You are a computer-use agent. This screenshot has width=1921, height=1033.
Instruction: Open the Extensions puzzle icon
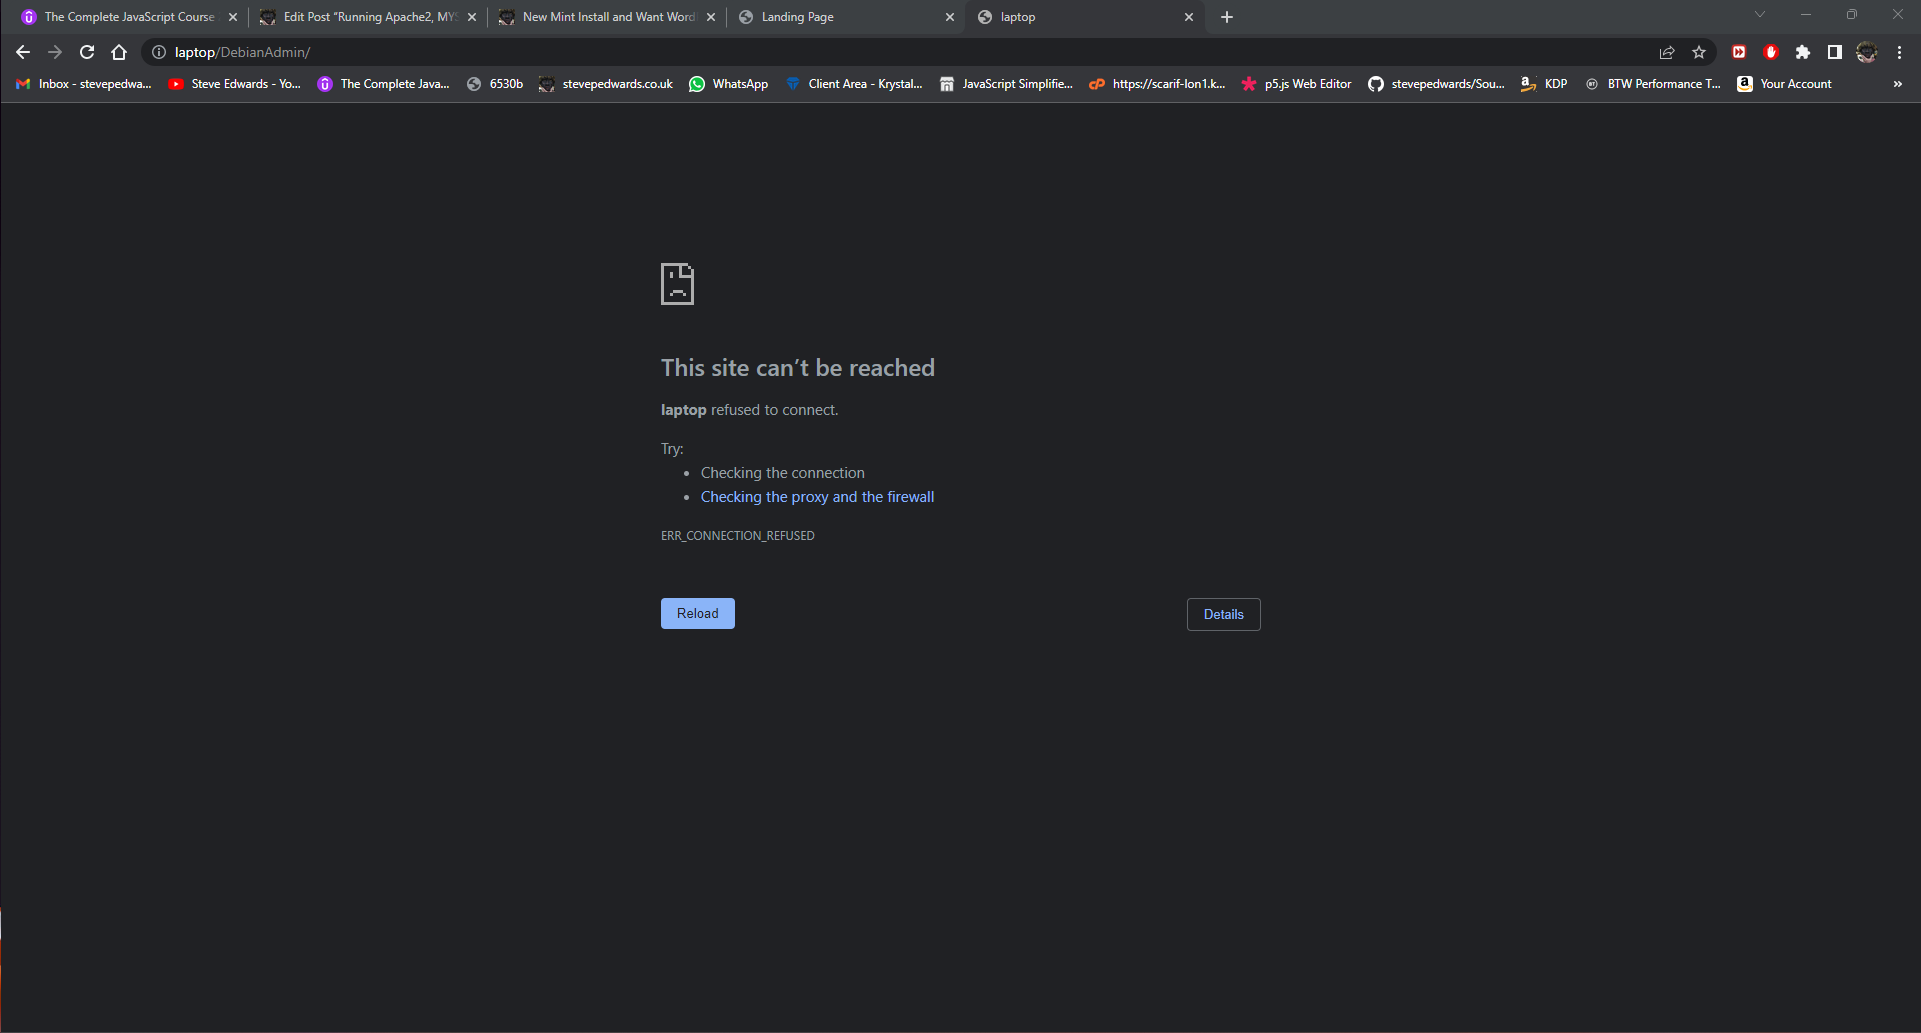click(1803, 52)
